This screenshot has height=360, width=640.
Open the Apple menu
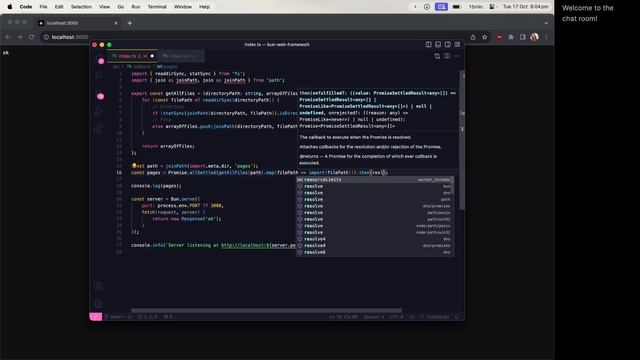tap(10, 7)
